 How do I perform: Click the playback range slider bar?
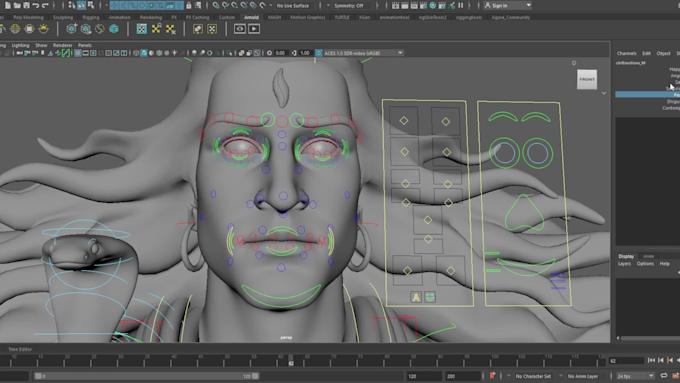[x=147, y=376]
